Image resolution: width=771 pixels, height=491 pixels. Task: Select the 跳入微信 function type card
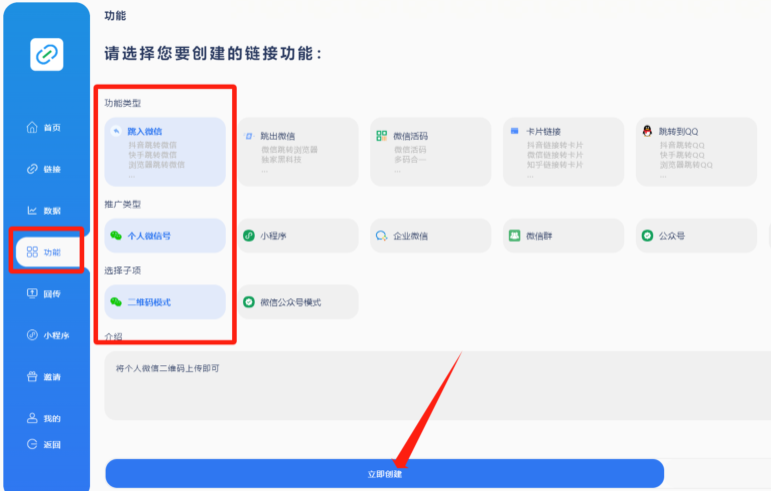pyautogui.click(x=165, y=152)
